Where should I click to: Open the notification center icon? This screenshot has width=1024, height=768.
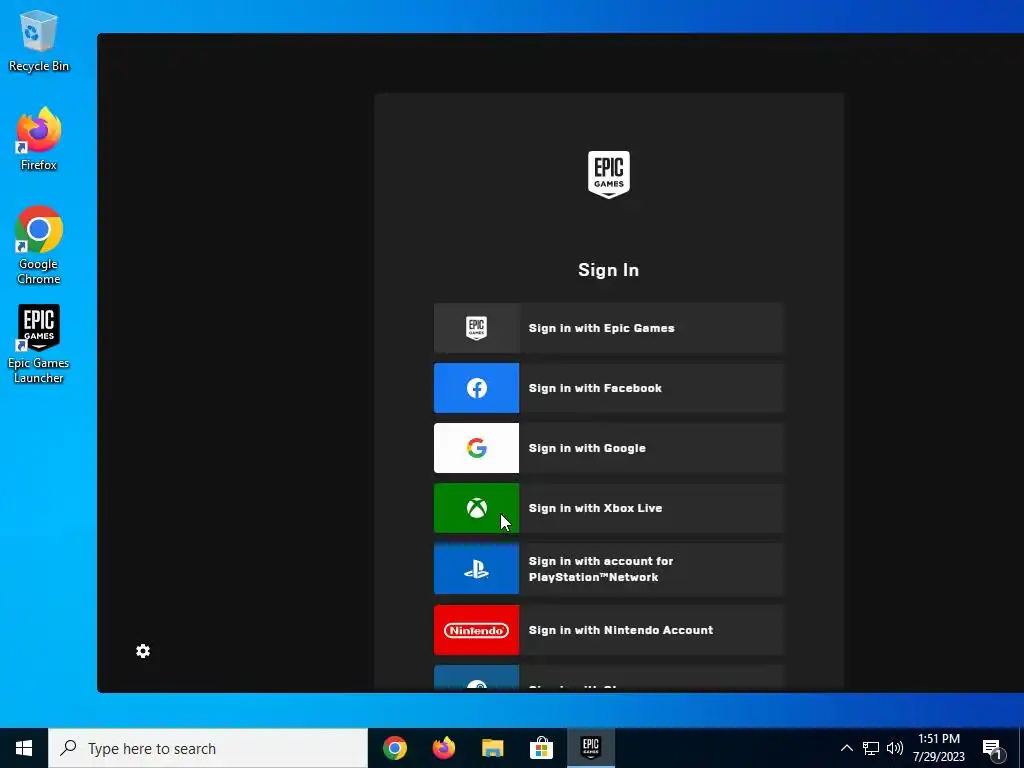tap(994, 749)
